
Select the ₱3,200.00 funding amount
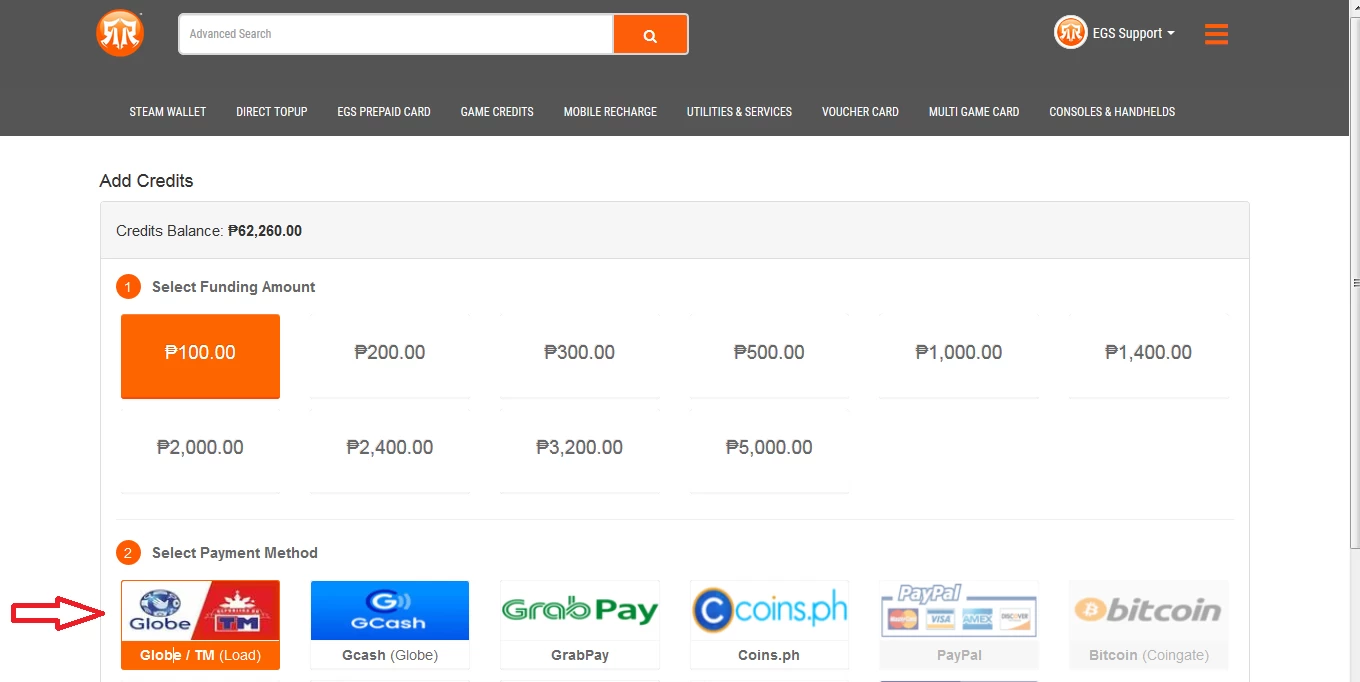click(580, 451)
